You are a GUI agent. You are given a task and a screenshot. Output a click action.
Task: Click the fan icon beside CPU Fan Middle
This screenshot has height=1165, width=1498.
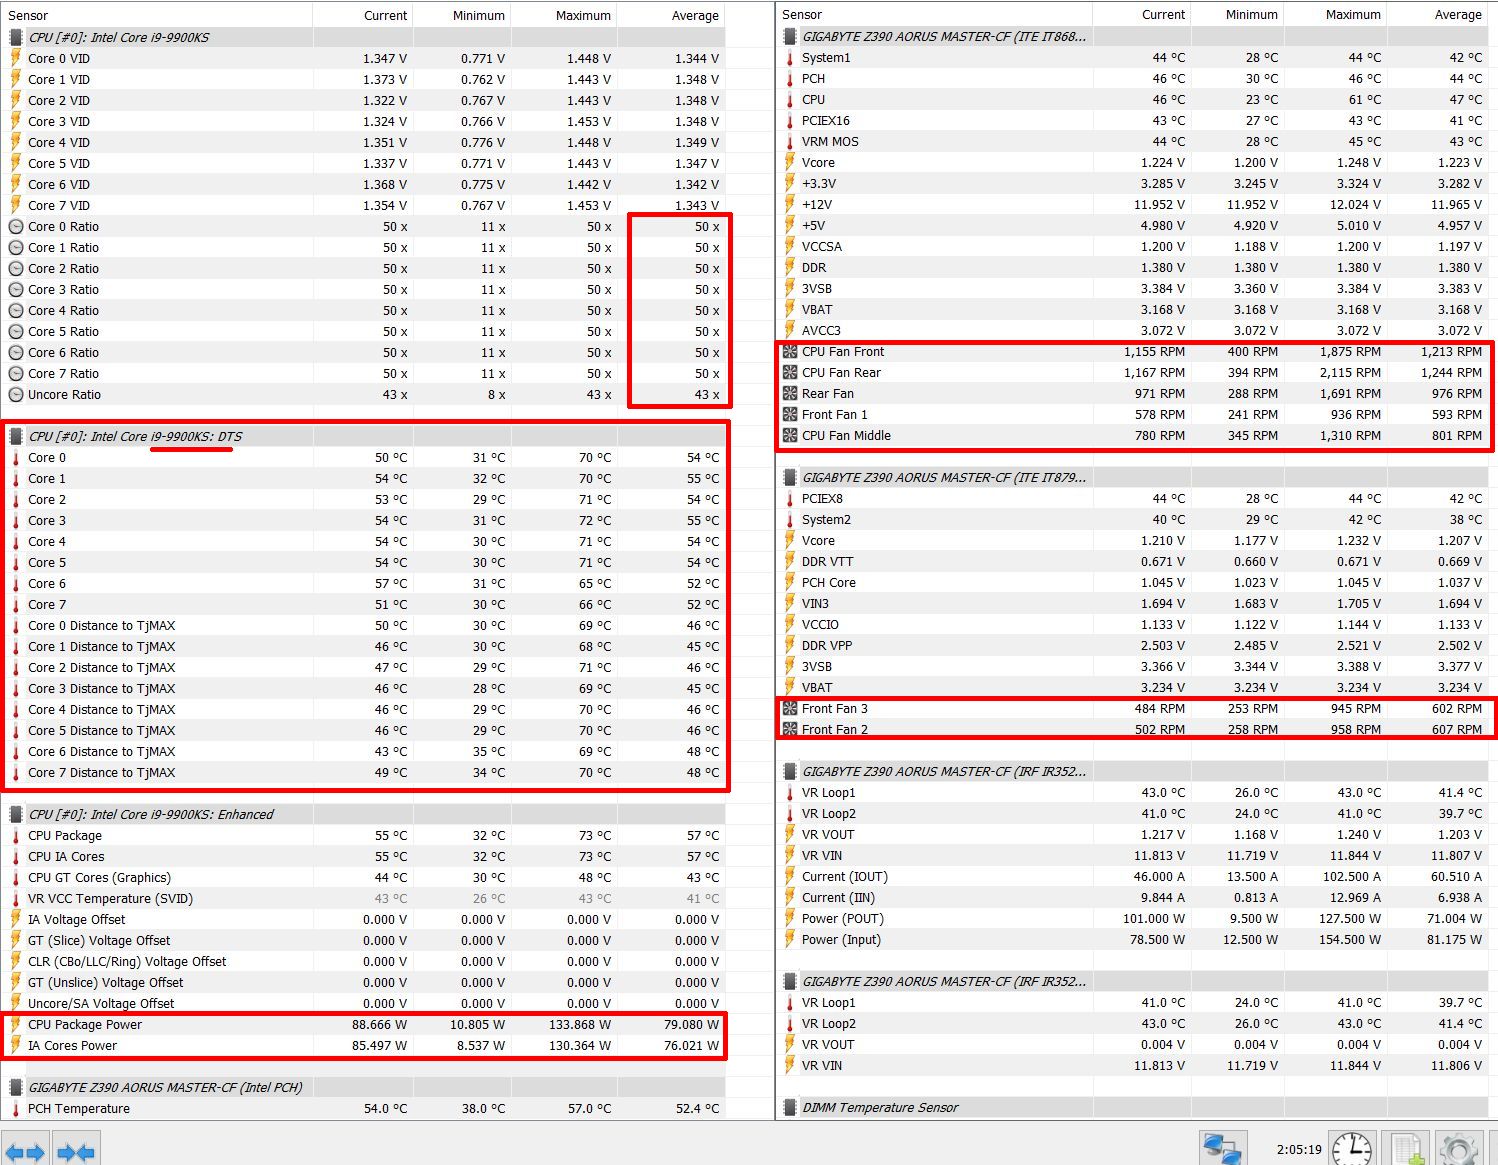[x=790, y=436]
